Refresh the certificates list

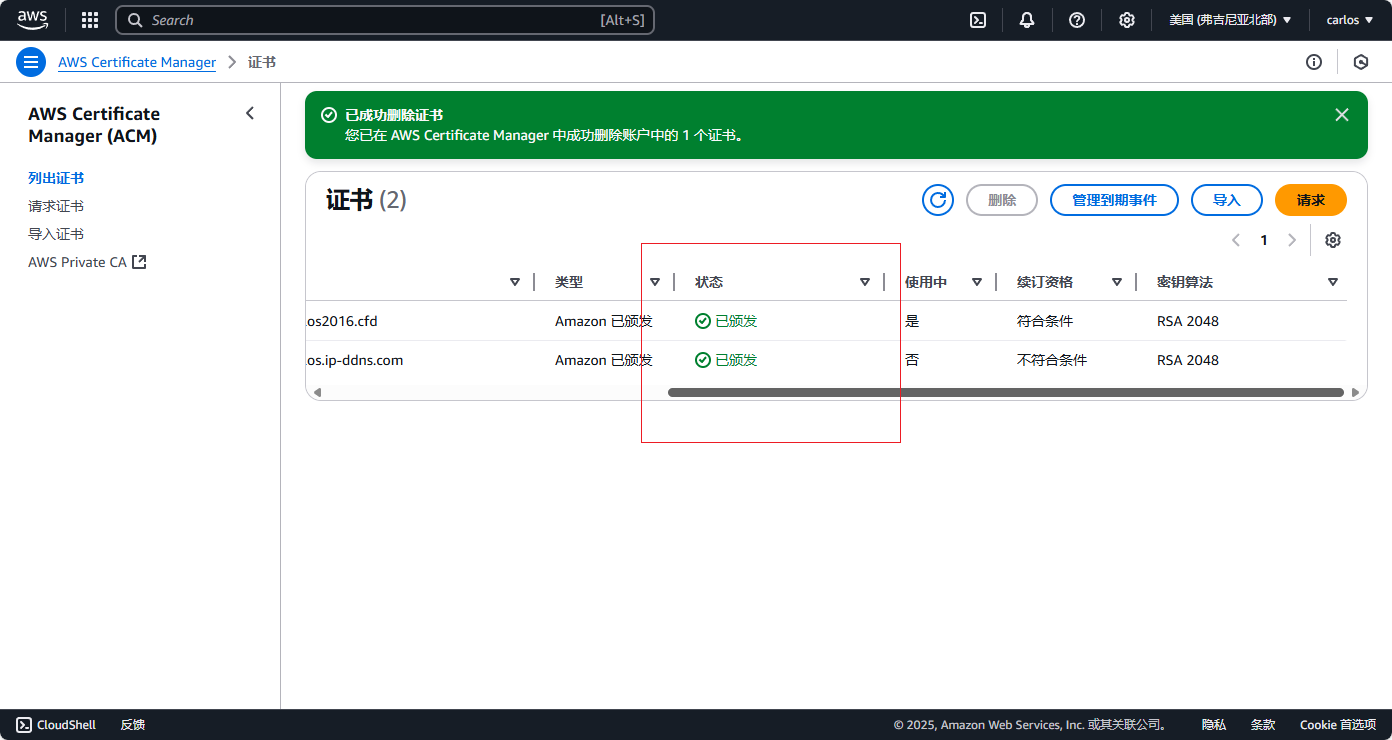click(x=938, y=200)
